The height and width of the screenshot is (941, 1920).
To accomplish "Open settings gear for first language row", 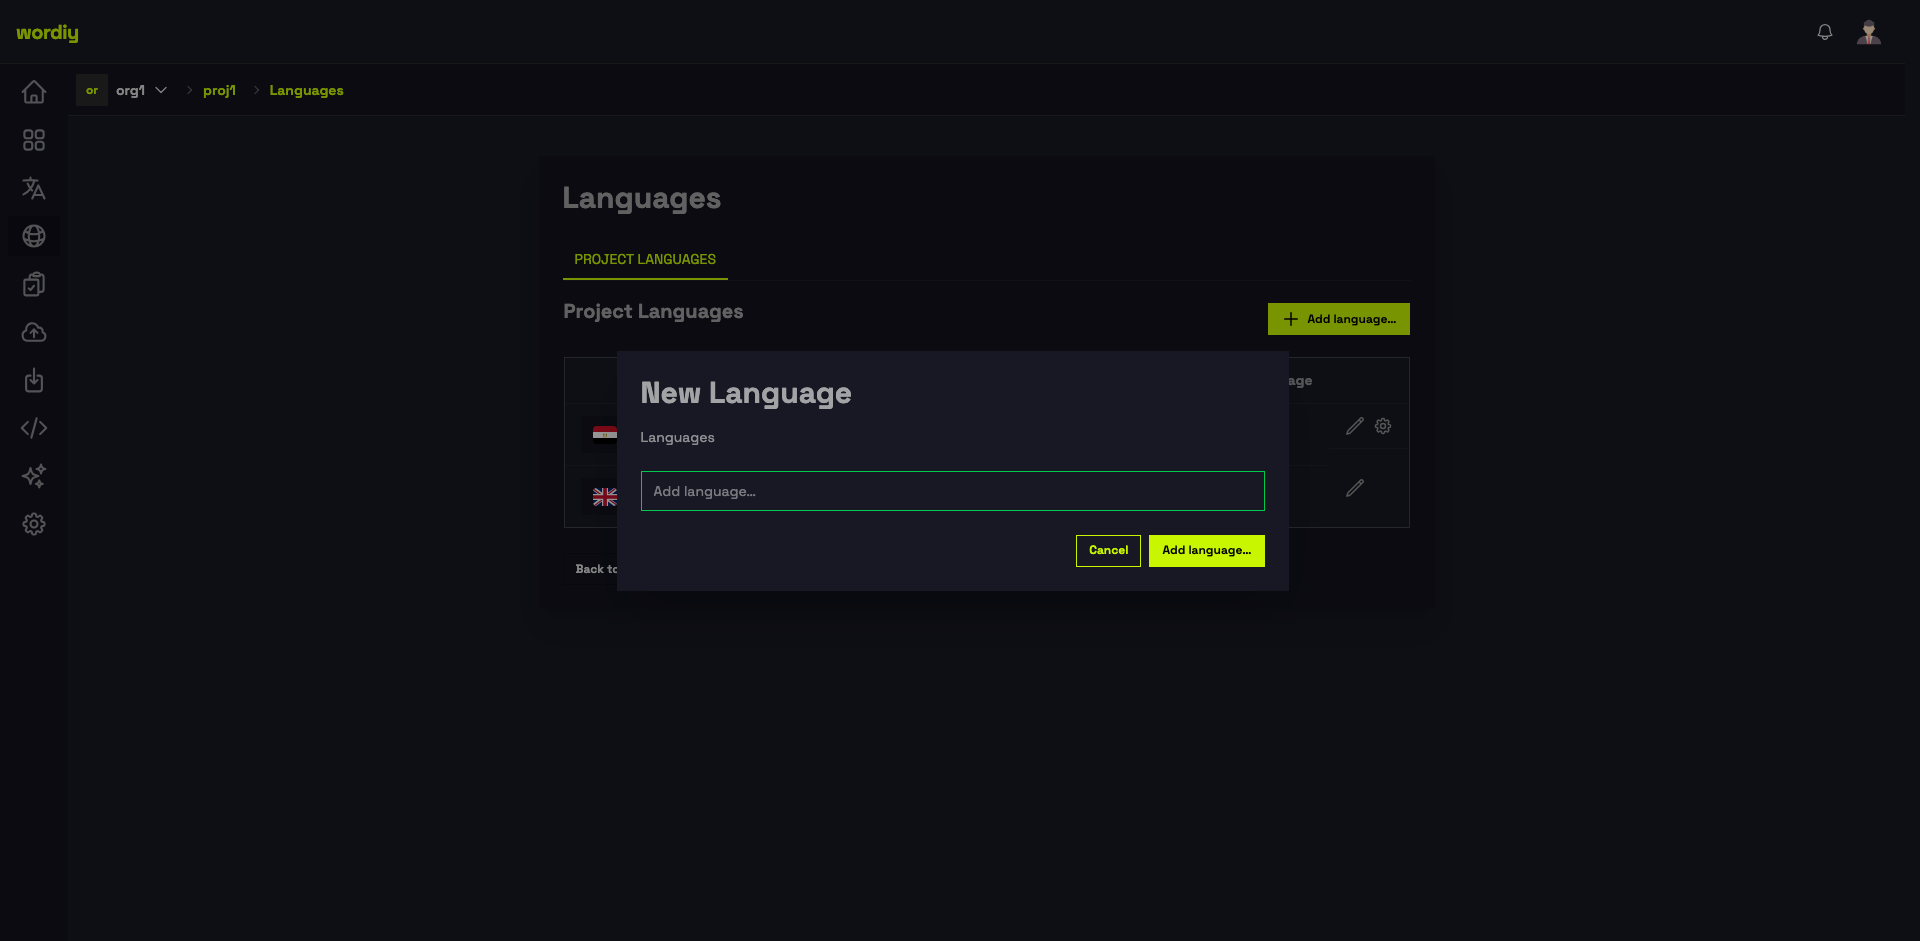I will (1383, 426).
